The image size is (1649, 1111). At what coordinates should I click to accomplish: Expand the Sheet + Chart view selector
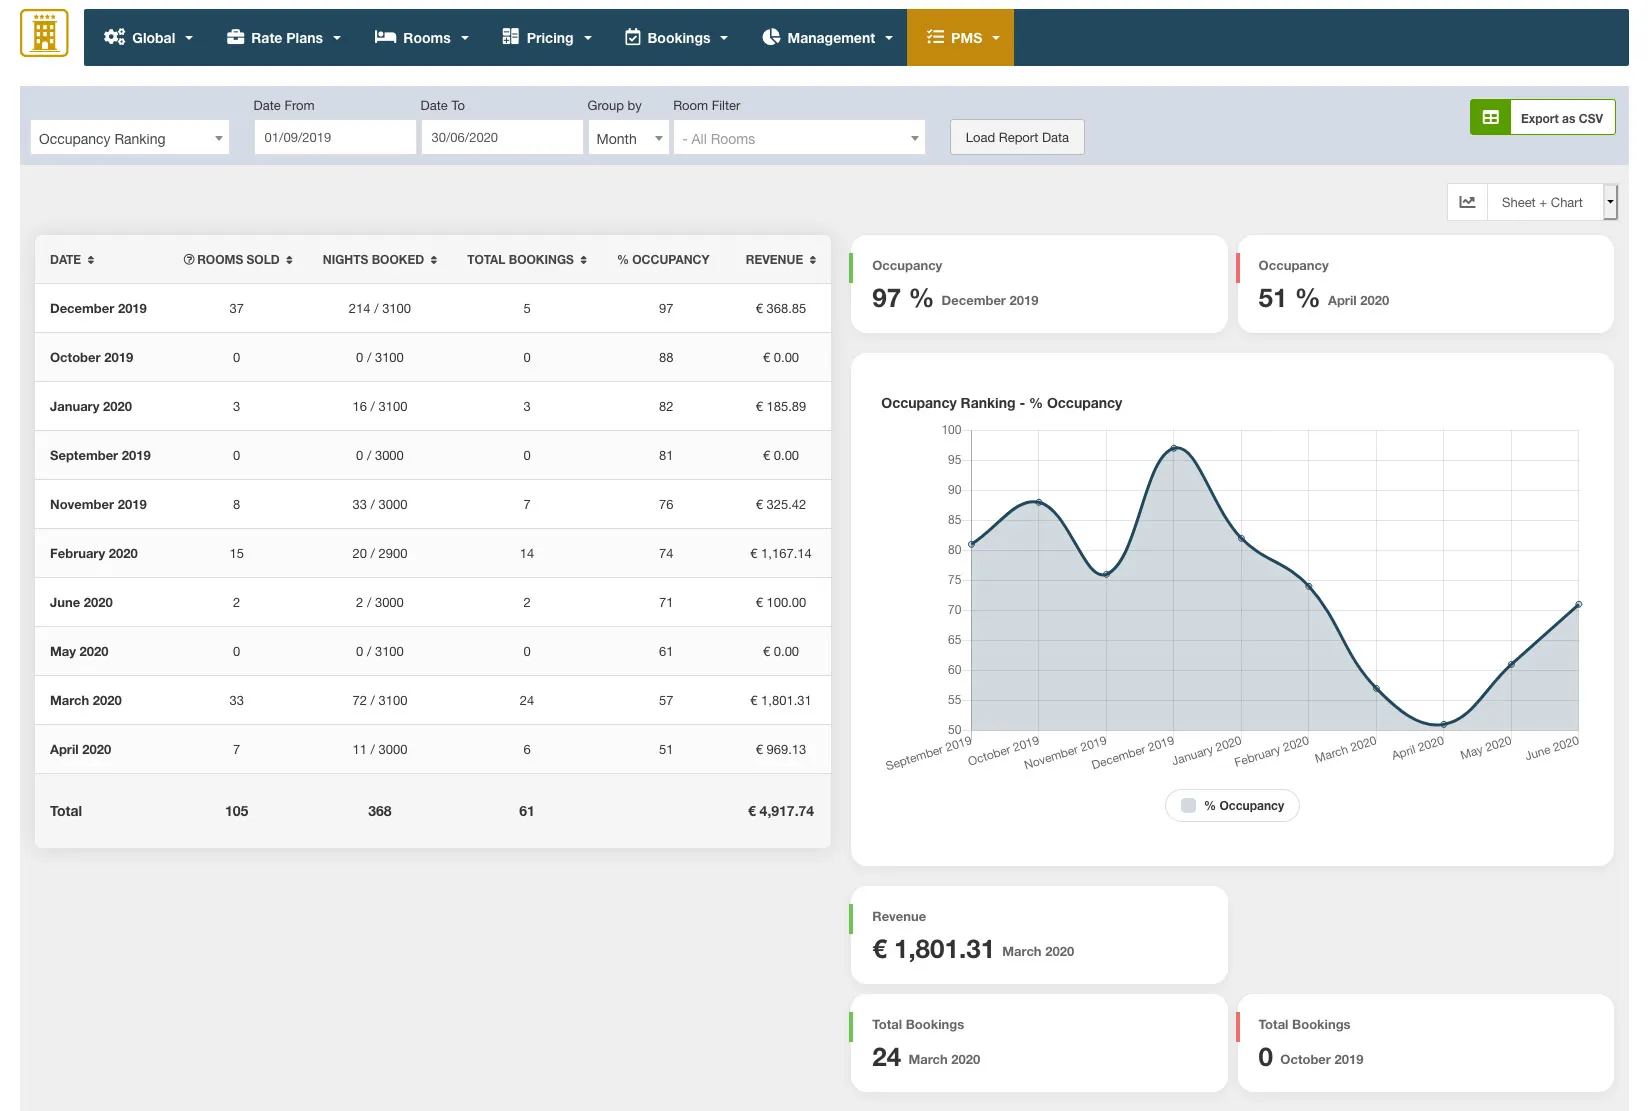coord(1609,202)
